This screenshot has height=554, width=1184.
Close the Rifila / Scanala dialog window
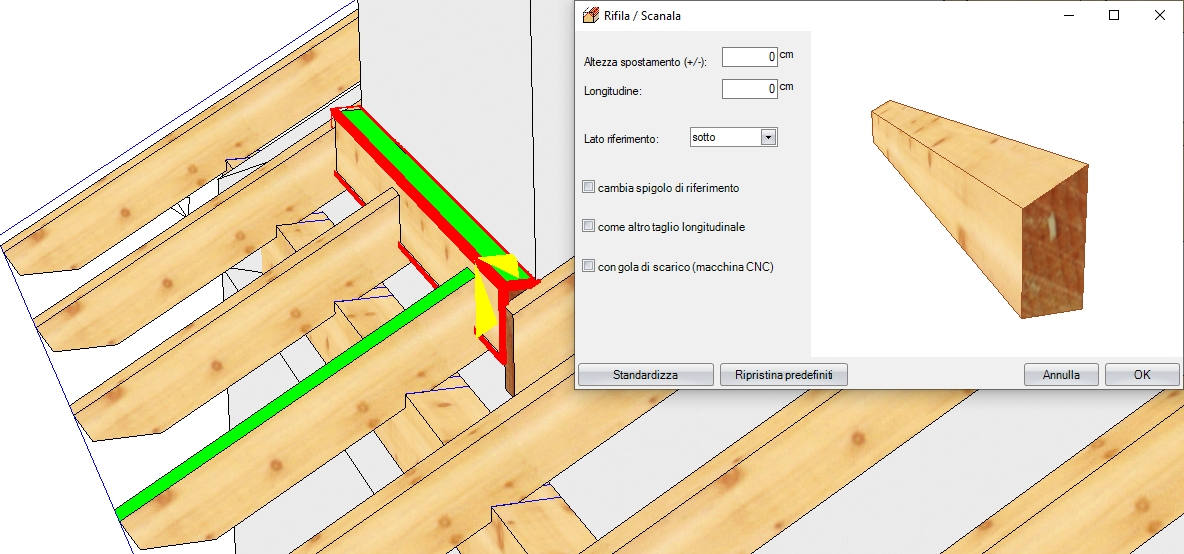(1160, 16)
